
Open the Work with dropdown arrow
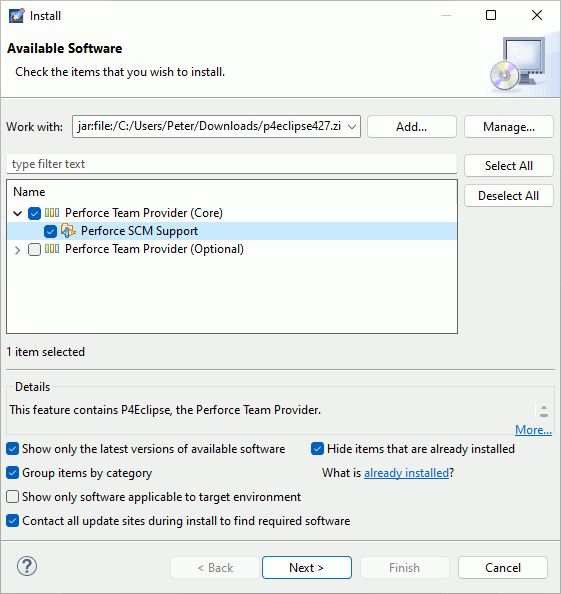[352, 127]
